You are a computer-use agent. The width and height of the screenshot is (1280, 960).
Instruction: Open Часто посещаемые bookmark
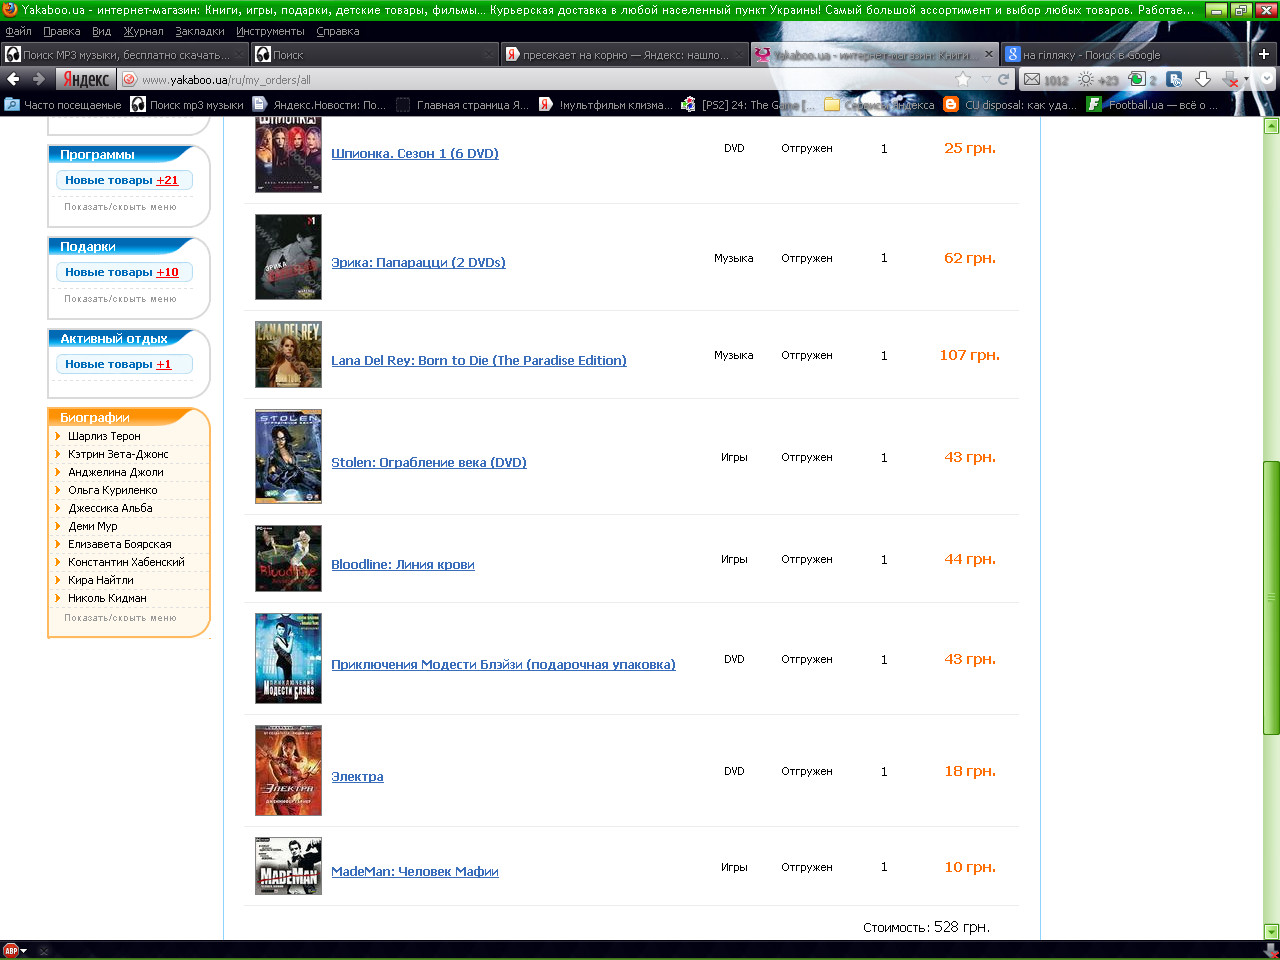tap(63, 104)
